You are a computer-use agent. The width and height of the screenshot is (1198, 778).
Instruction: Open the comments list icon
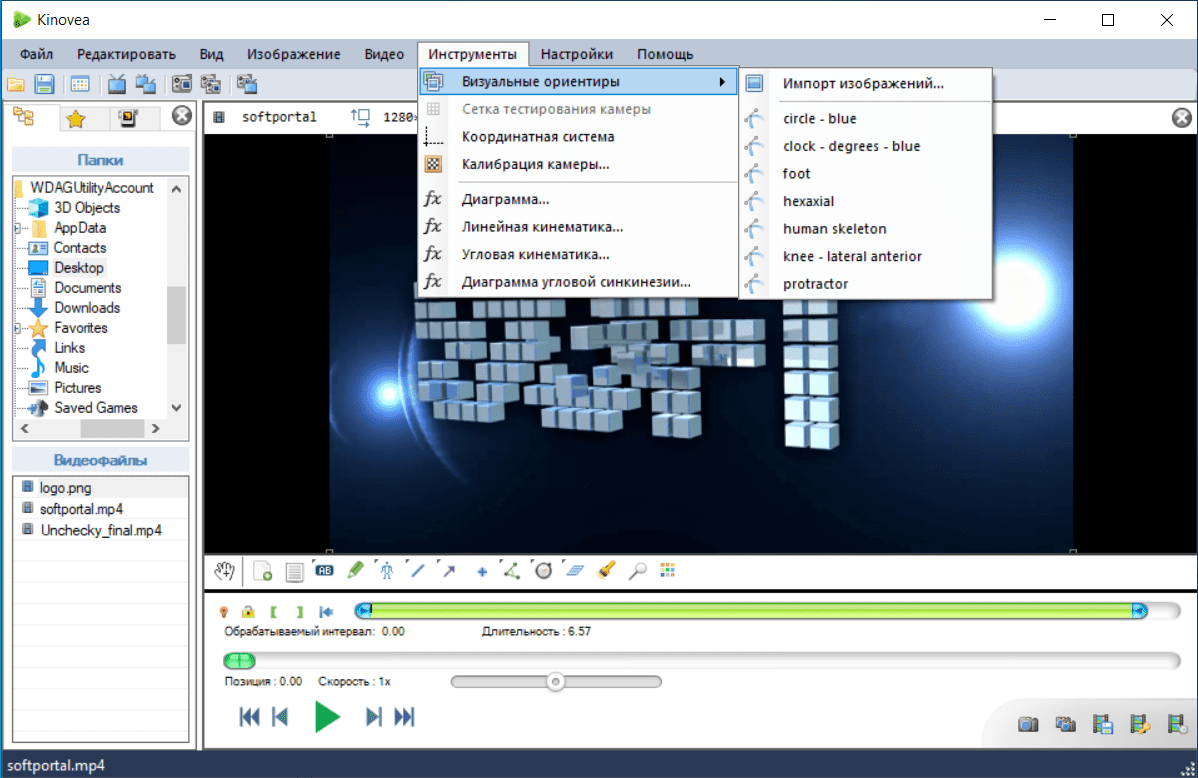pos(294,572)
